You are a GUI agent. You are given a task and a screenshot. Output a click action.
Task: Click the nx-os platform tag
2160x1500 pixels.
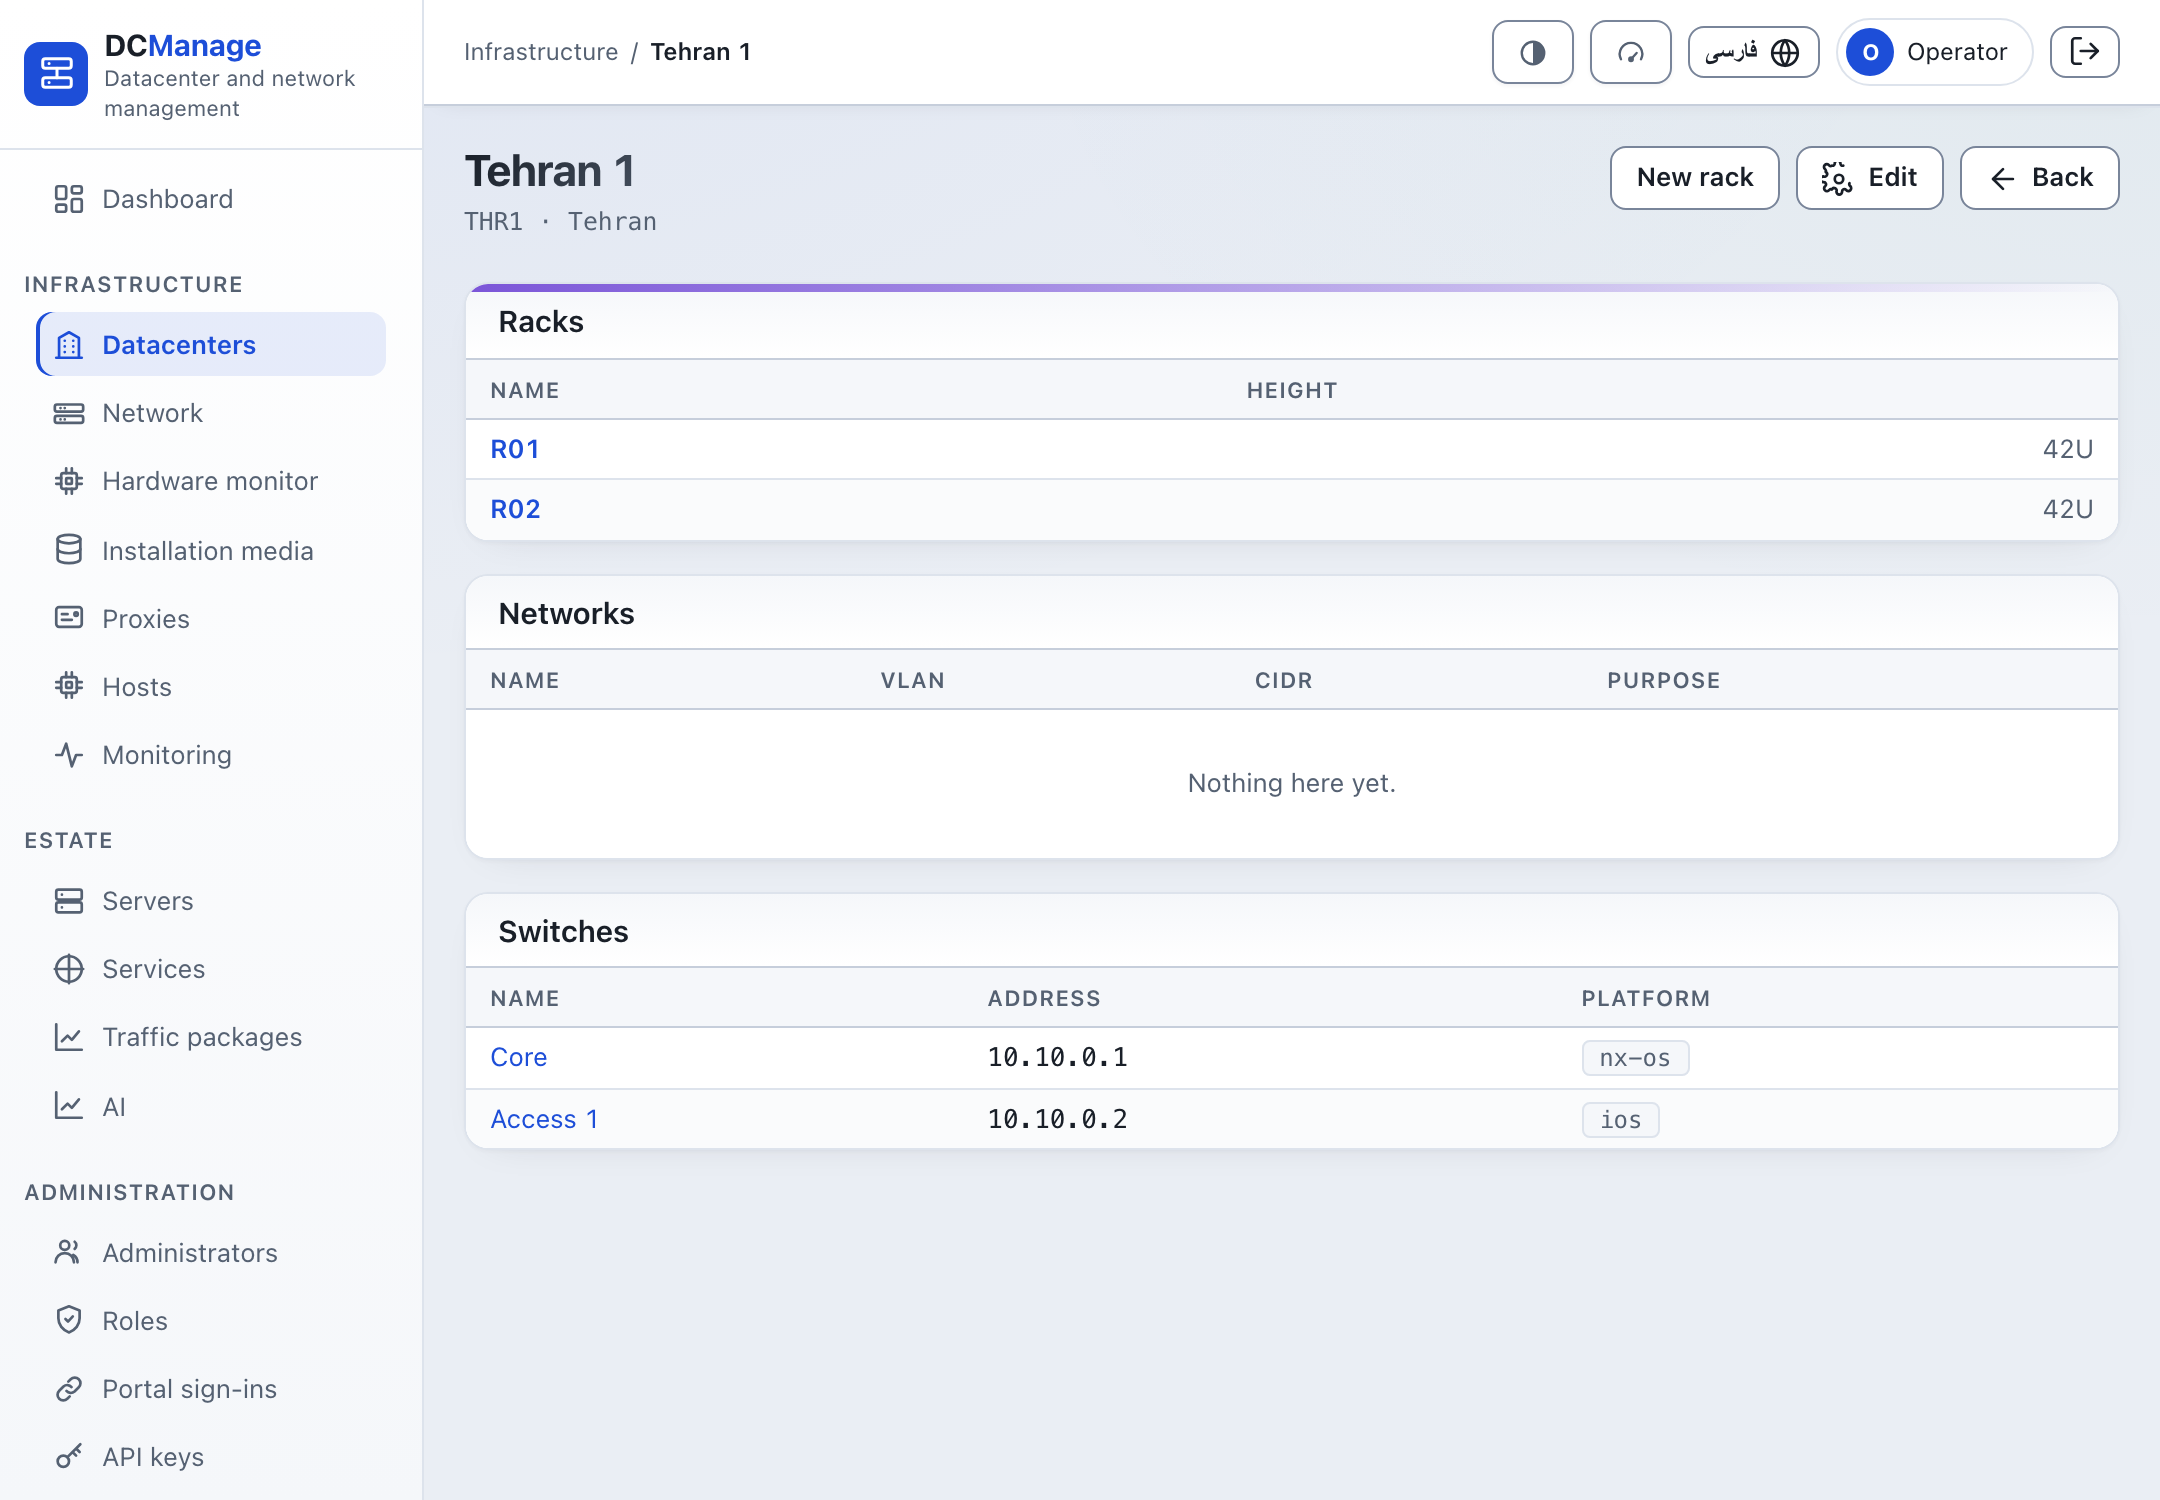(x=1635, y=1058)
